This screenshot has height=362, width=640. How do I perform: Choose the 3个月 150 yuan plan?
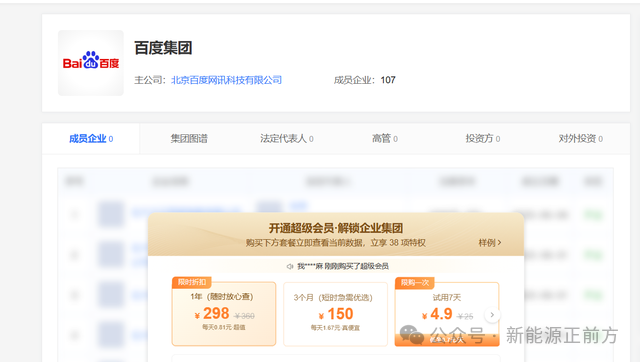(335, 313)
